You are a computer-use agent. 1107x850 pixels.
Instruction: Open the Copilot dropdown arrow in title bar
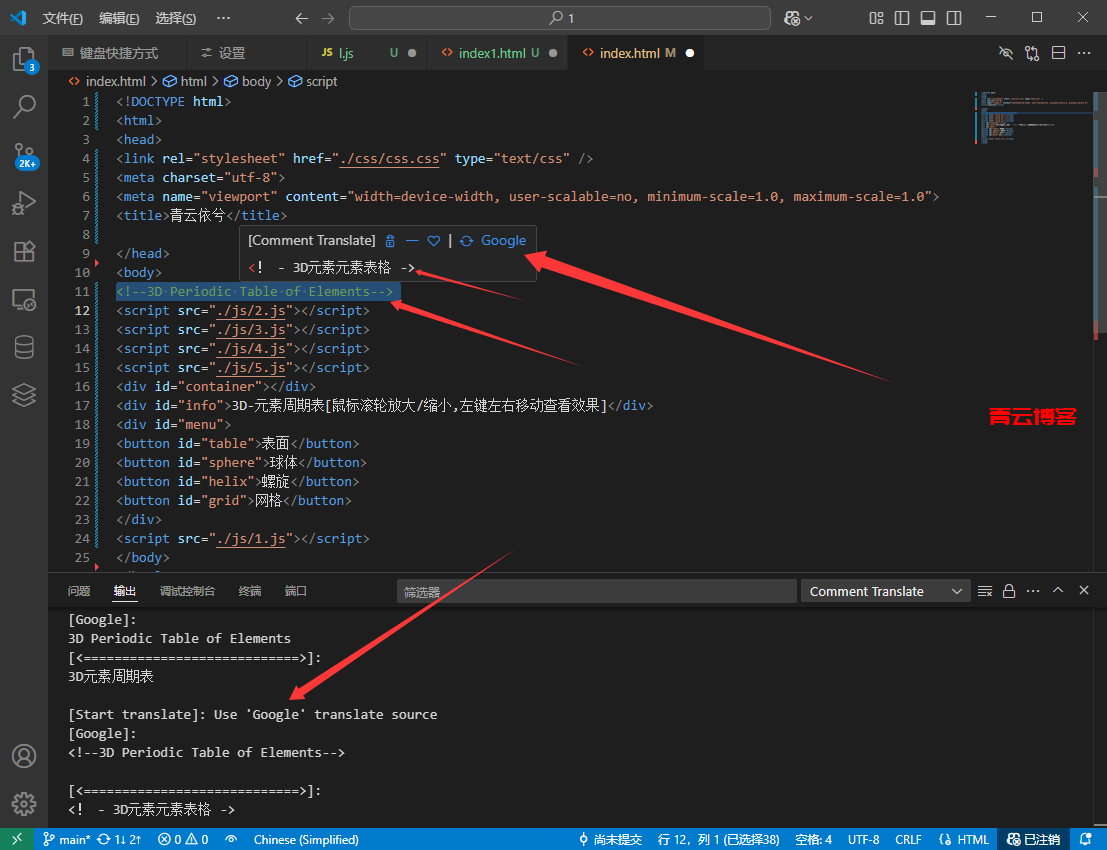[808, 18]
